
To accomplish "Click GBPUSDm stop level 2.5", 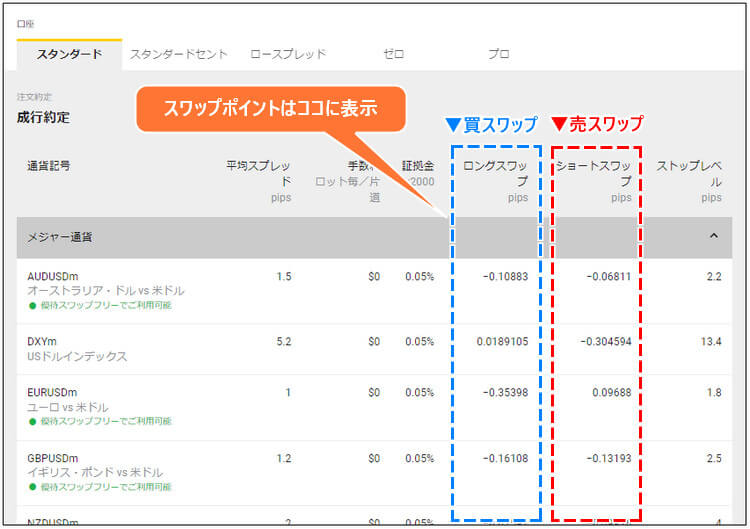I will pos(714,458).
